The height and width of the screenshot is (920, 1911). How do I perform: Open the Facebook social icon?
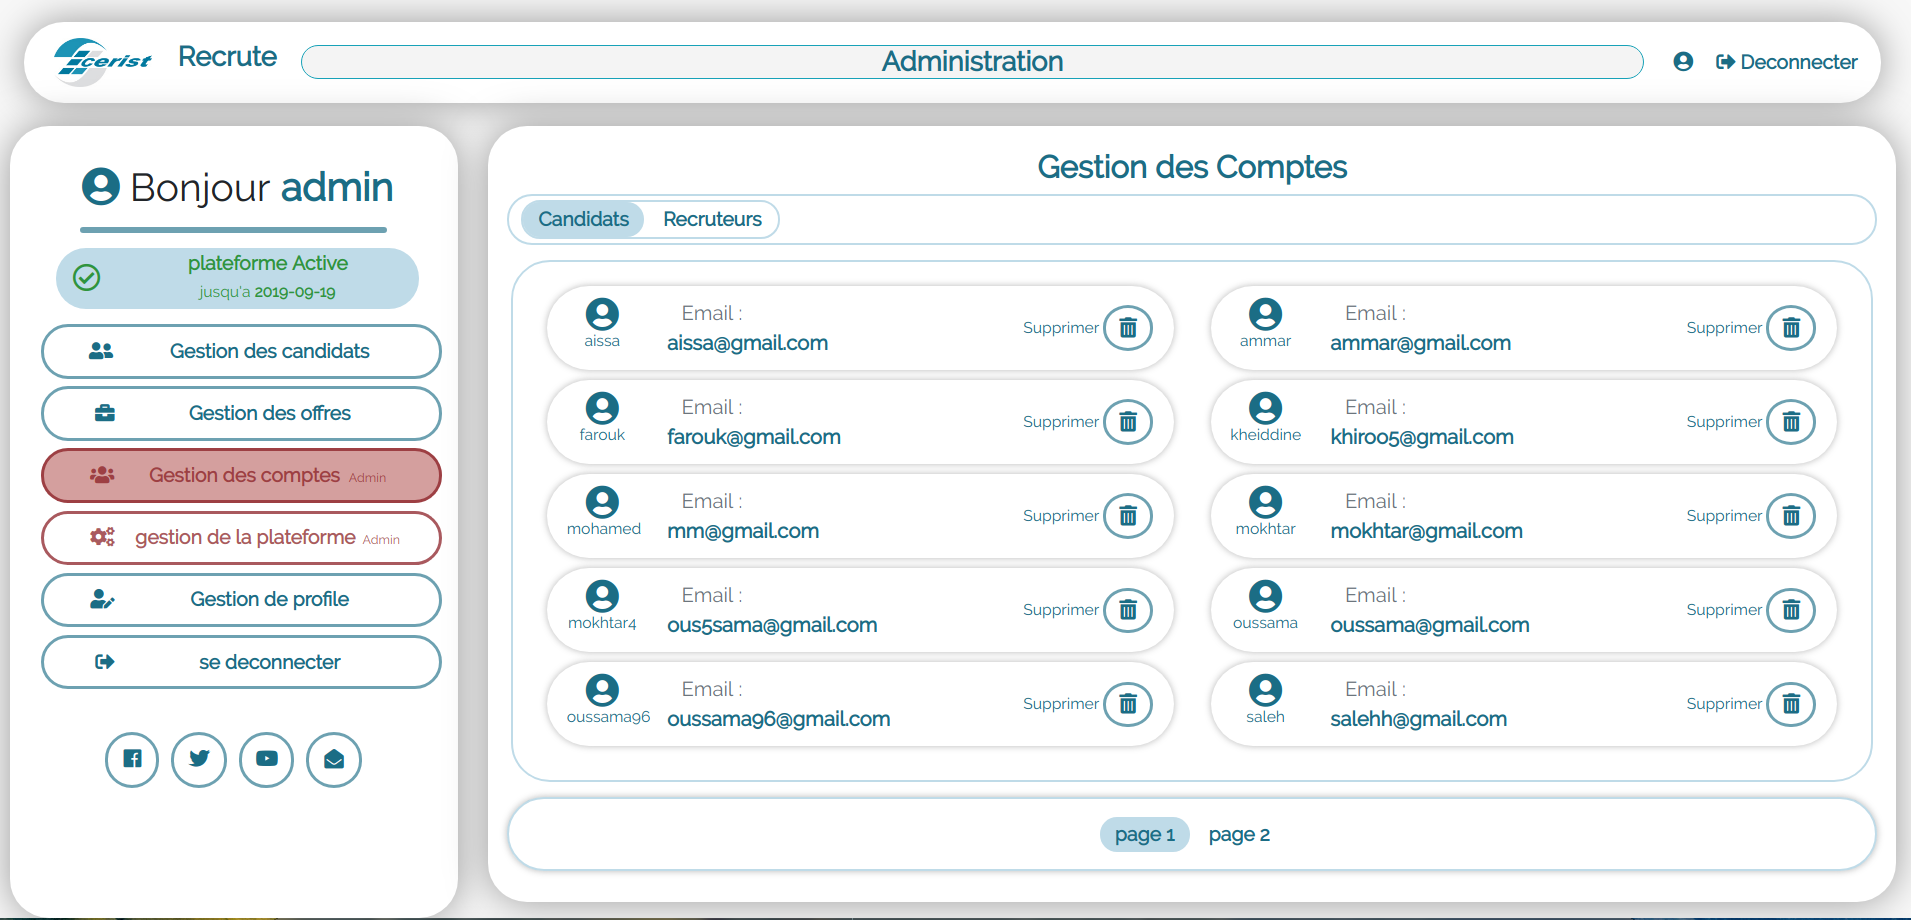(x=132, y=760)
